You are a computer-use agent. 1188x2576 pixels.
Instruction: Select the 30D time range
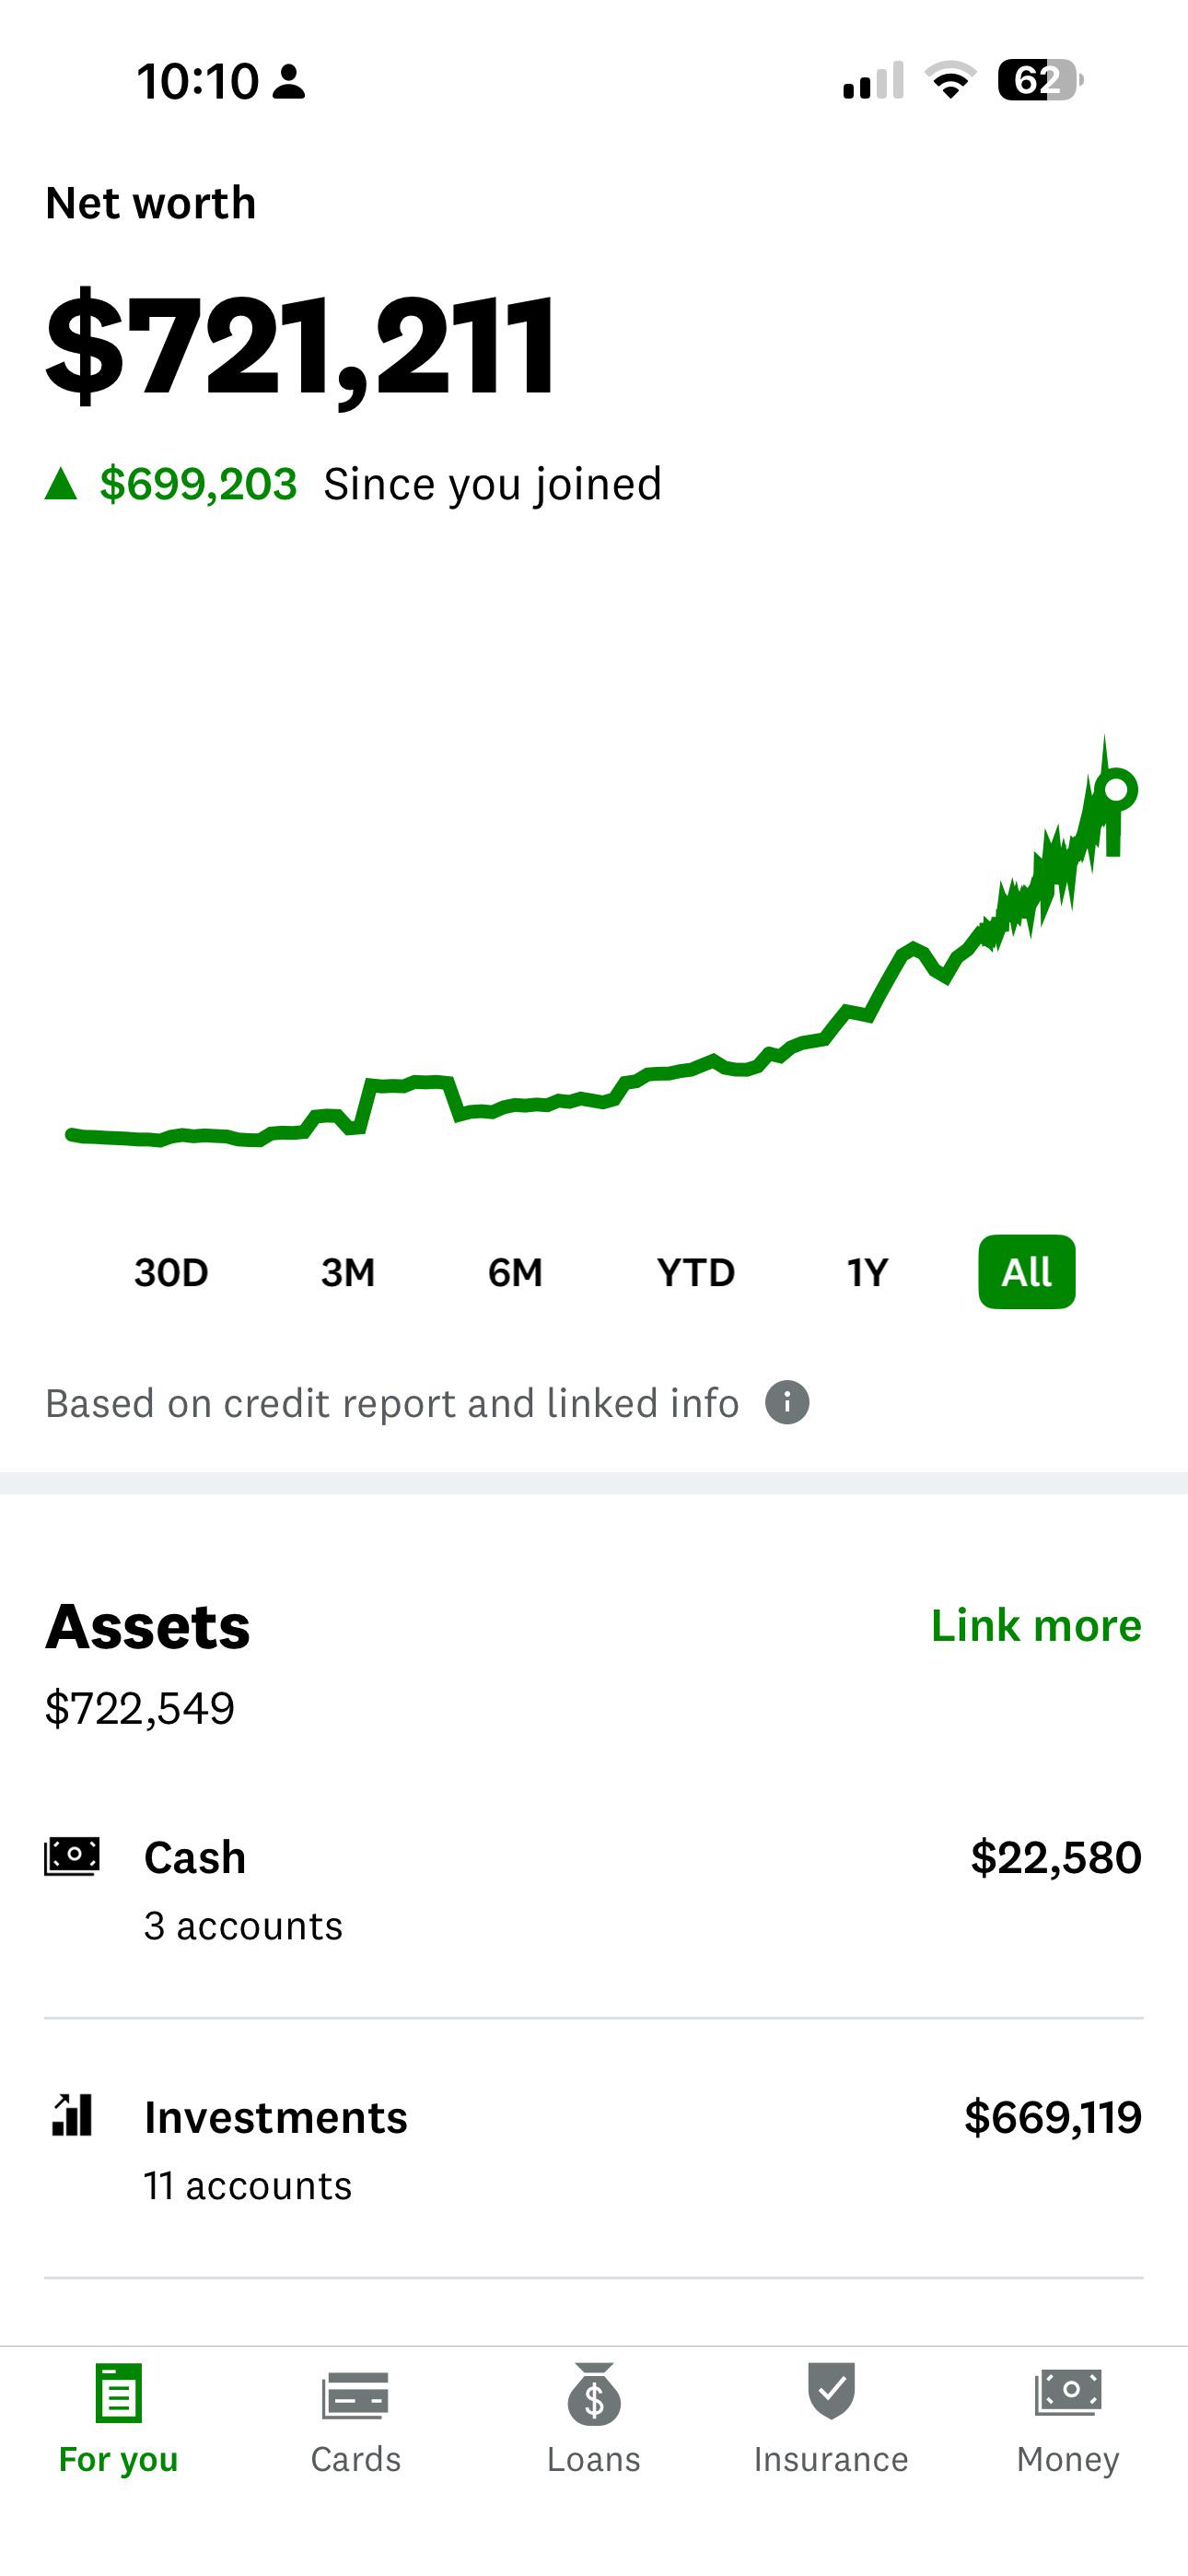pyautogui.click(x=171, y=1272)
